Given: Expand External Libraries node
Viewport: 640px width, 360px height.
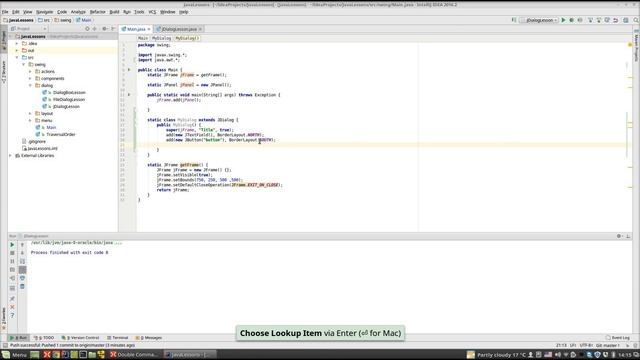Looking at the screenshot, I should tap(10, 156).
